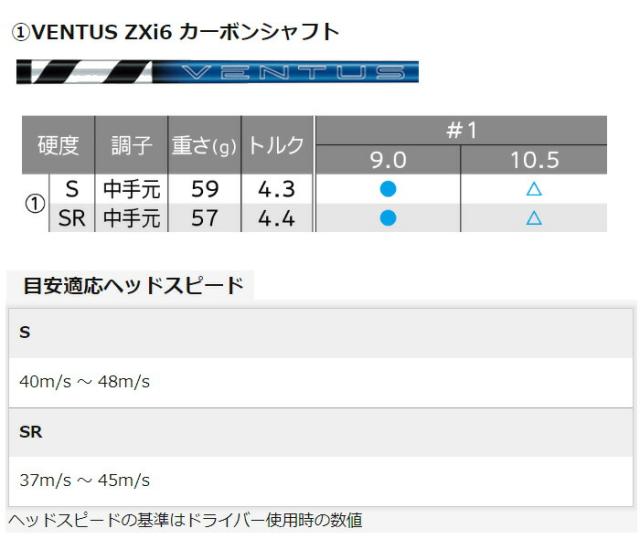Click the weight value 59 cell
640x539 pixels.
click(x=204, y=189)
